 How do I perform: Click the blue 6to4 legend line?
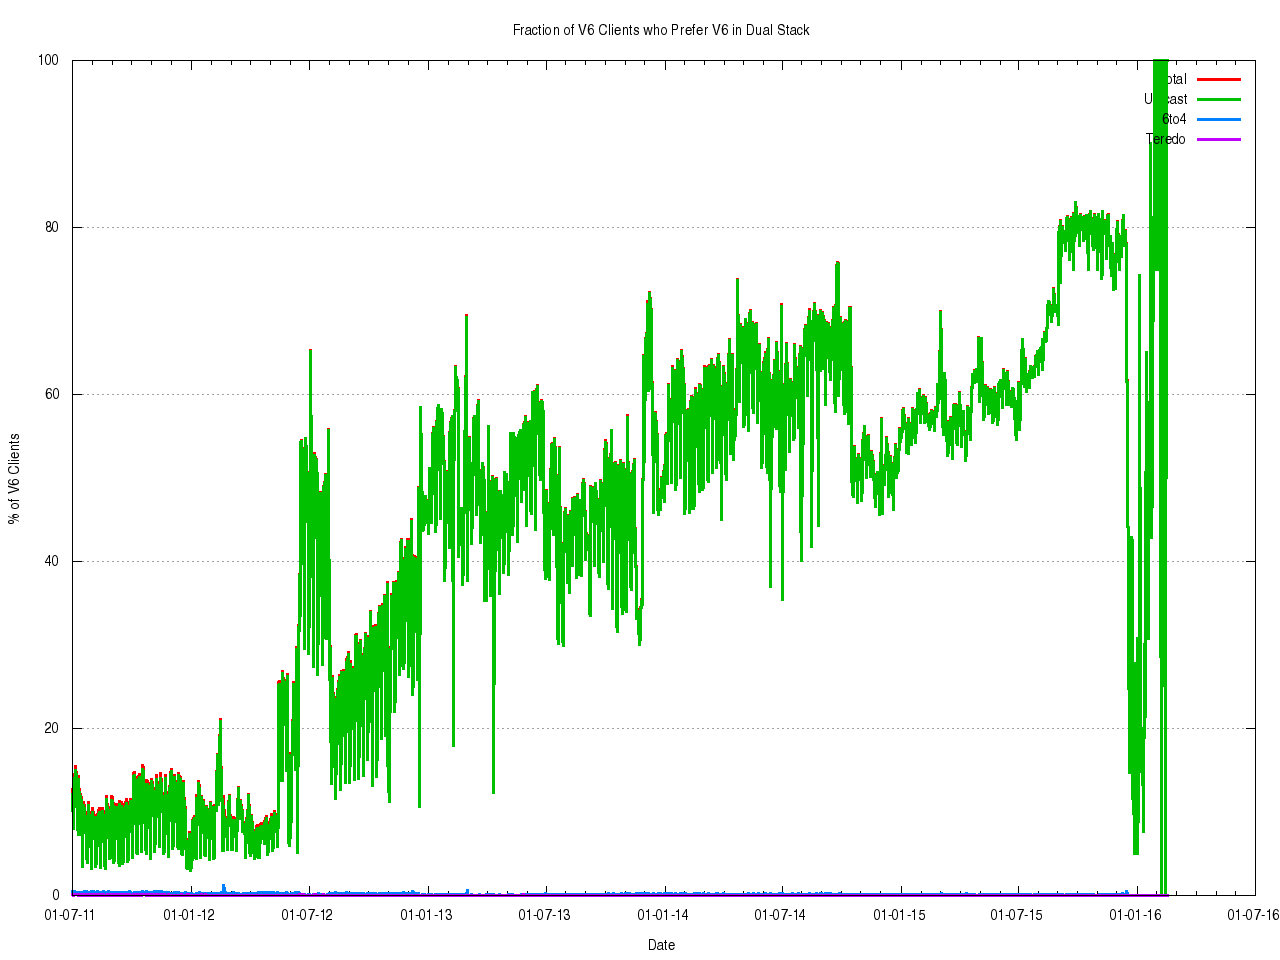(1218, 119)
